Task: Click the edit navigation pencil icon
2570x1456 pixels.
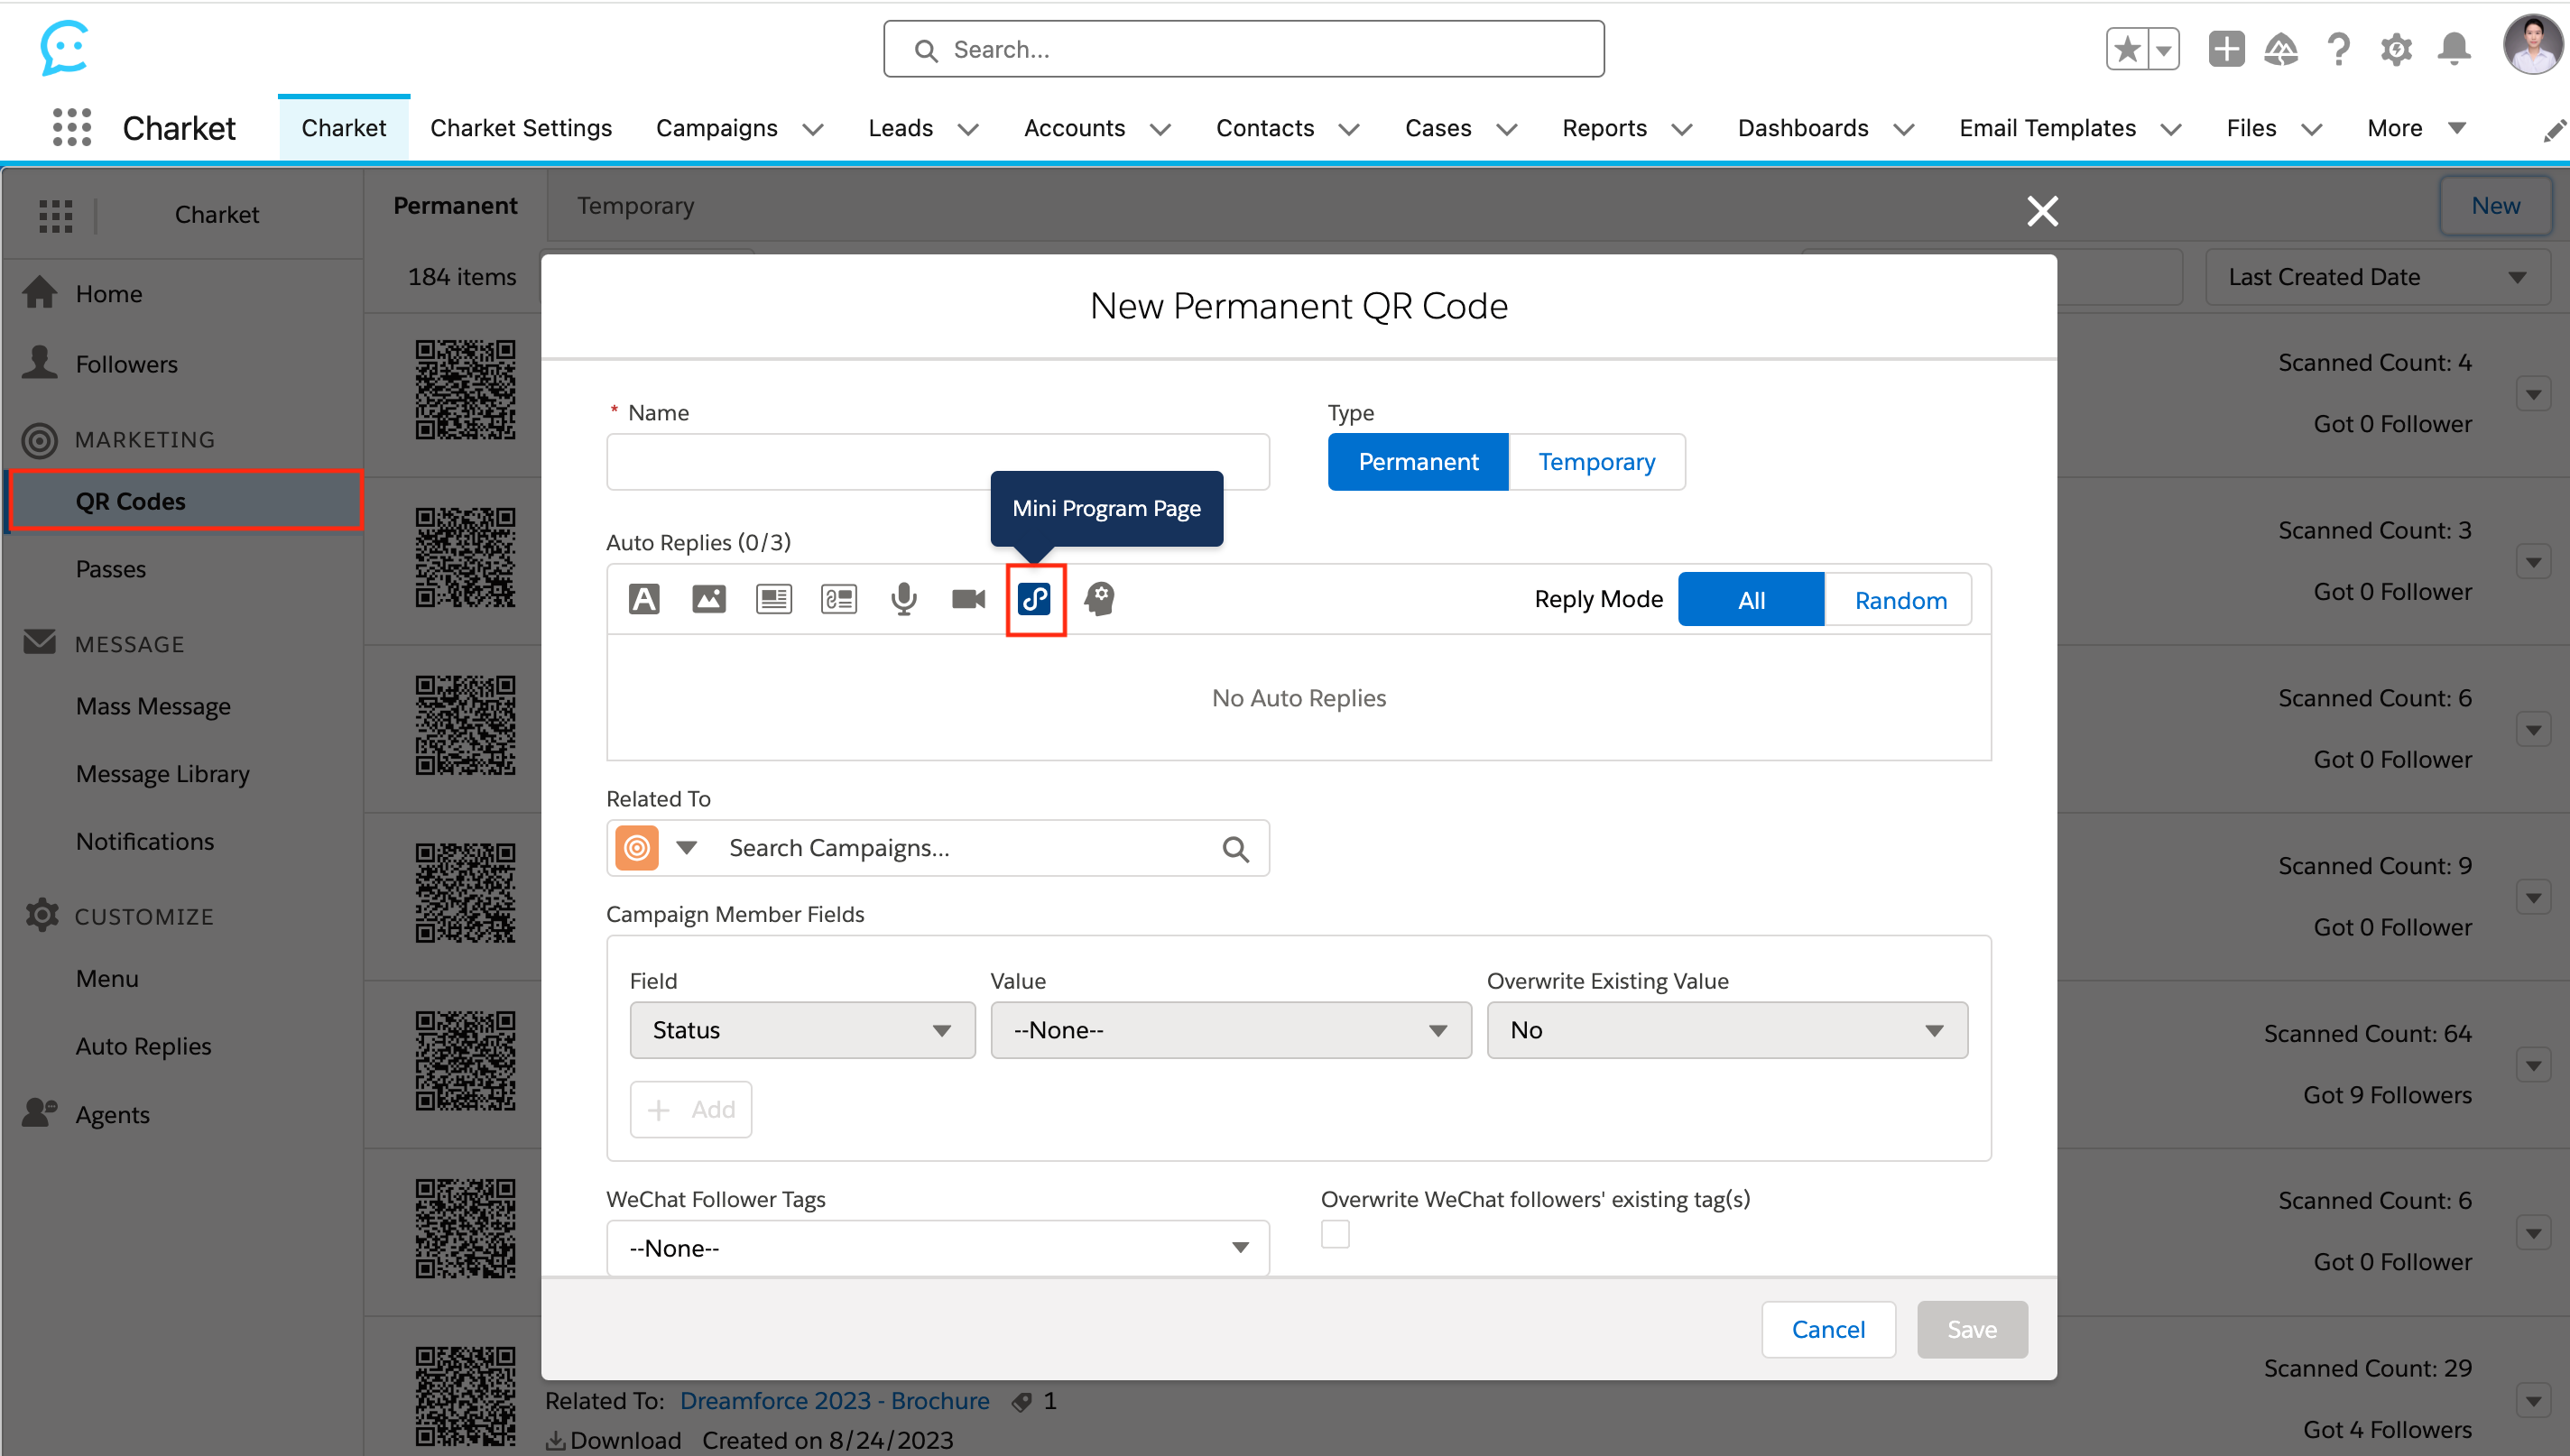Action: click(x=2554, y=130)
